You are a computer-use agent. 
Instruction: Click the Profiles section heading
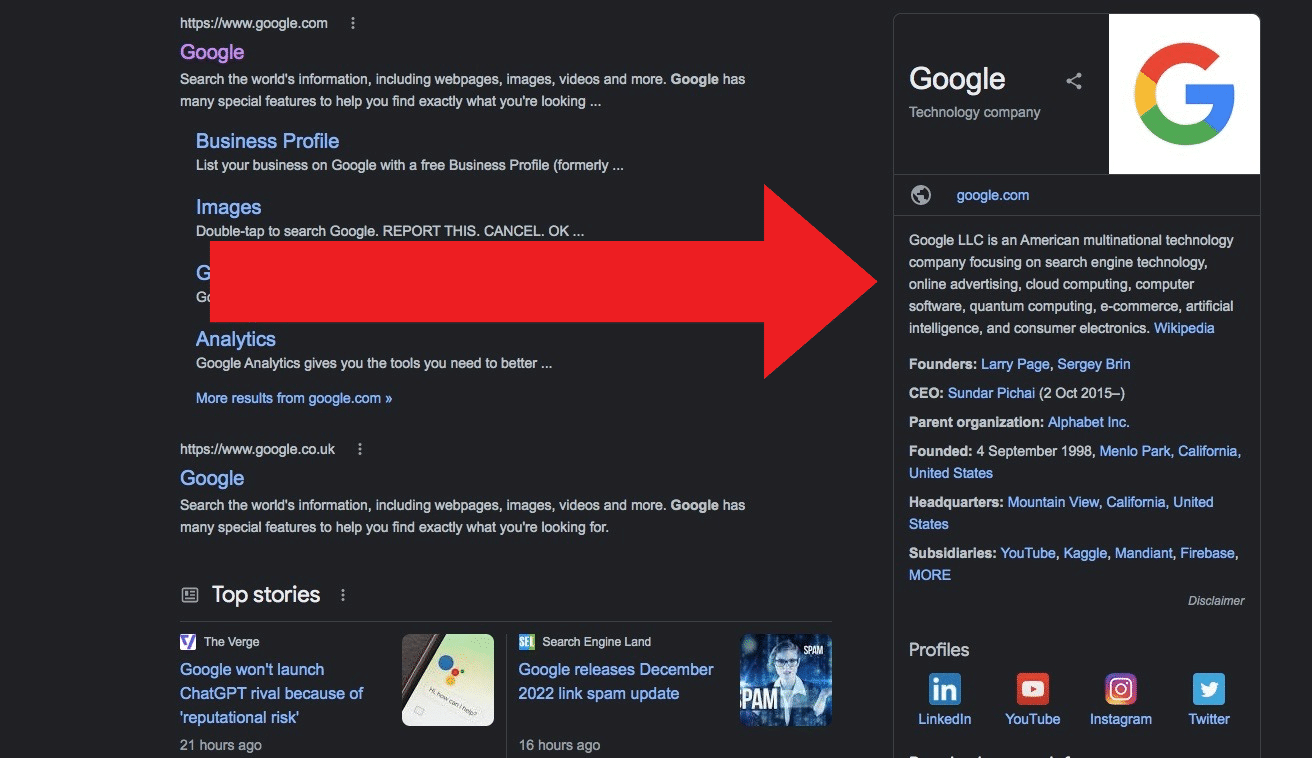[x=939, y=650]
